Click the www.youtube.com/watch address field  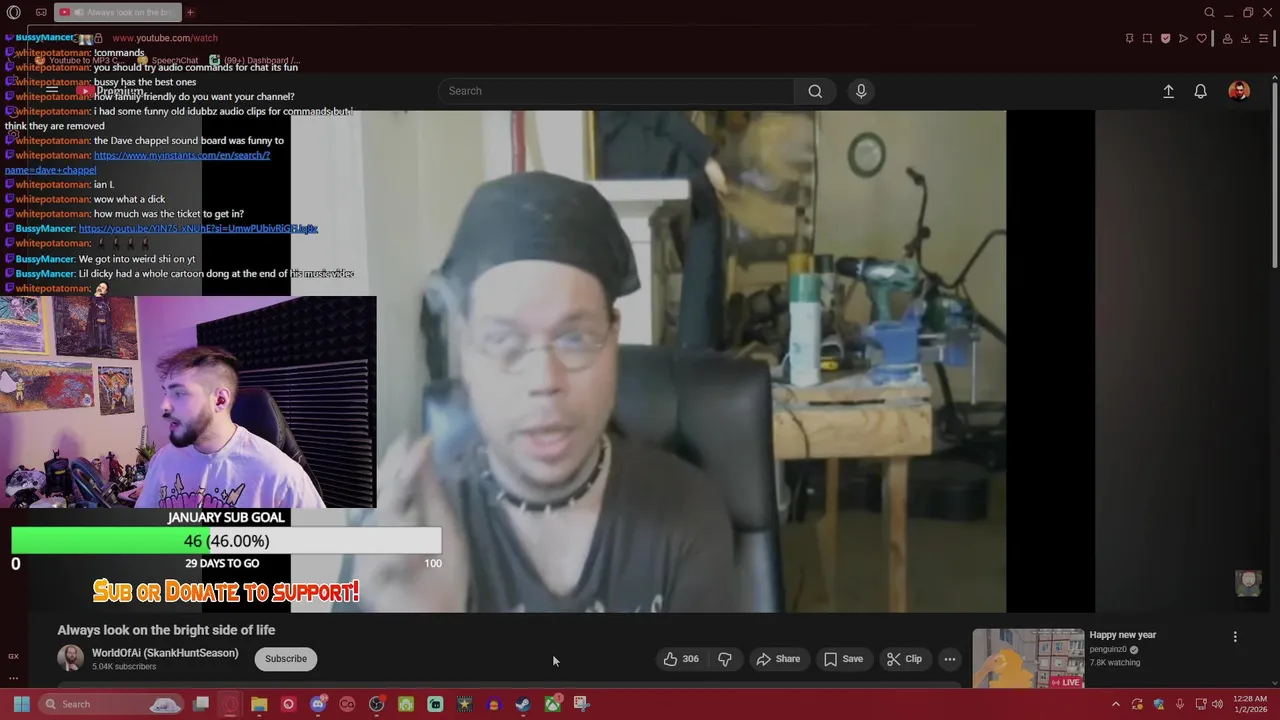tap(165, 38)
